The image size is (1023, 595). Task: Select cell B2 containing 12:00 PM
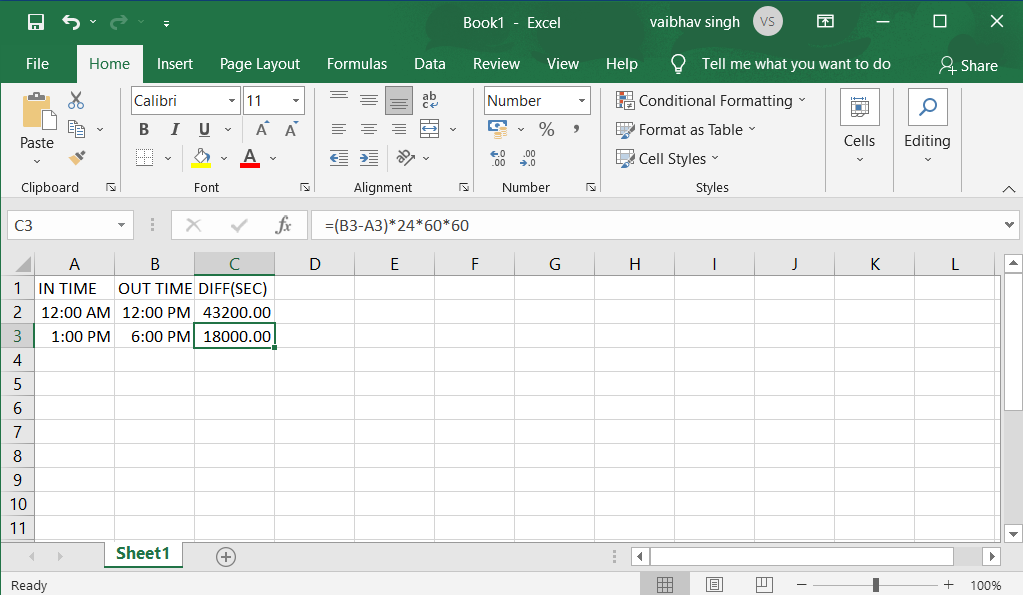coord(154,312)
